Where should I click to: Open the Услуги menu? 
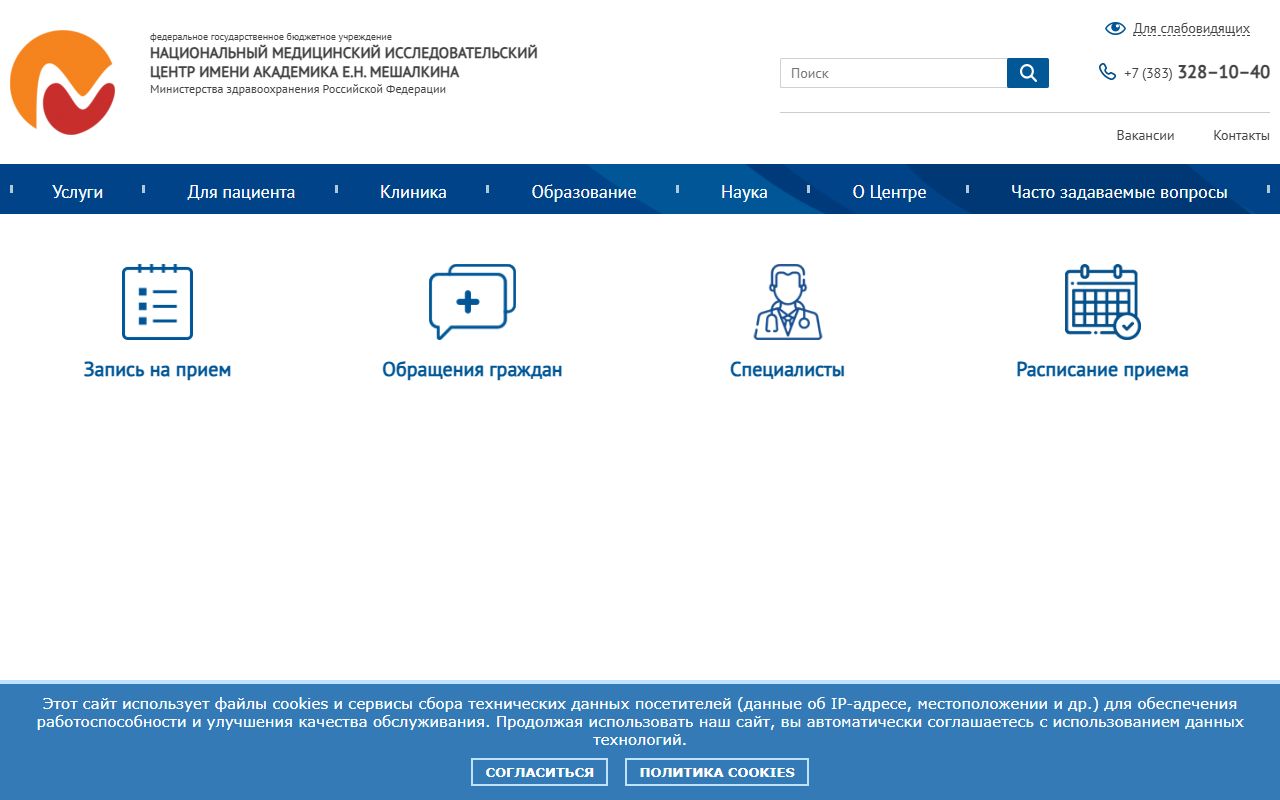(78, 192)
